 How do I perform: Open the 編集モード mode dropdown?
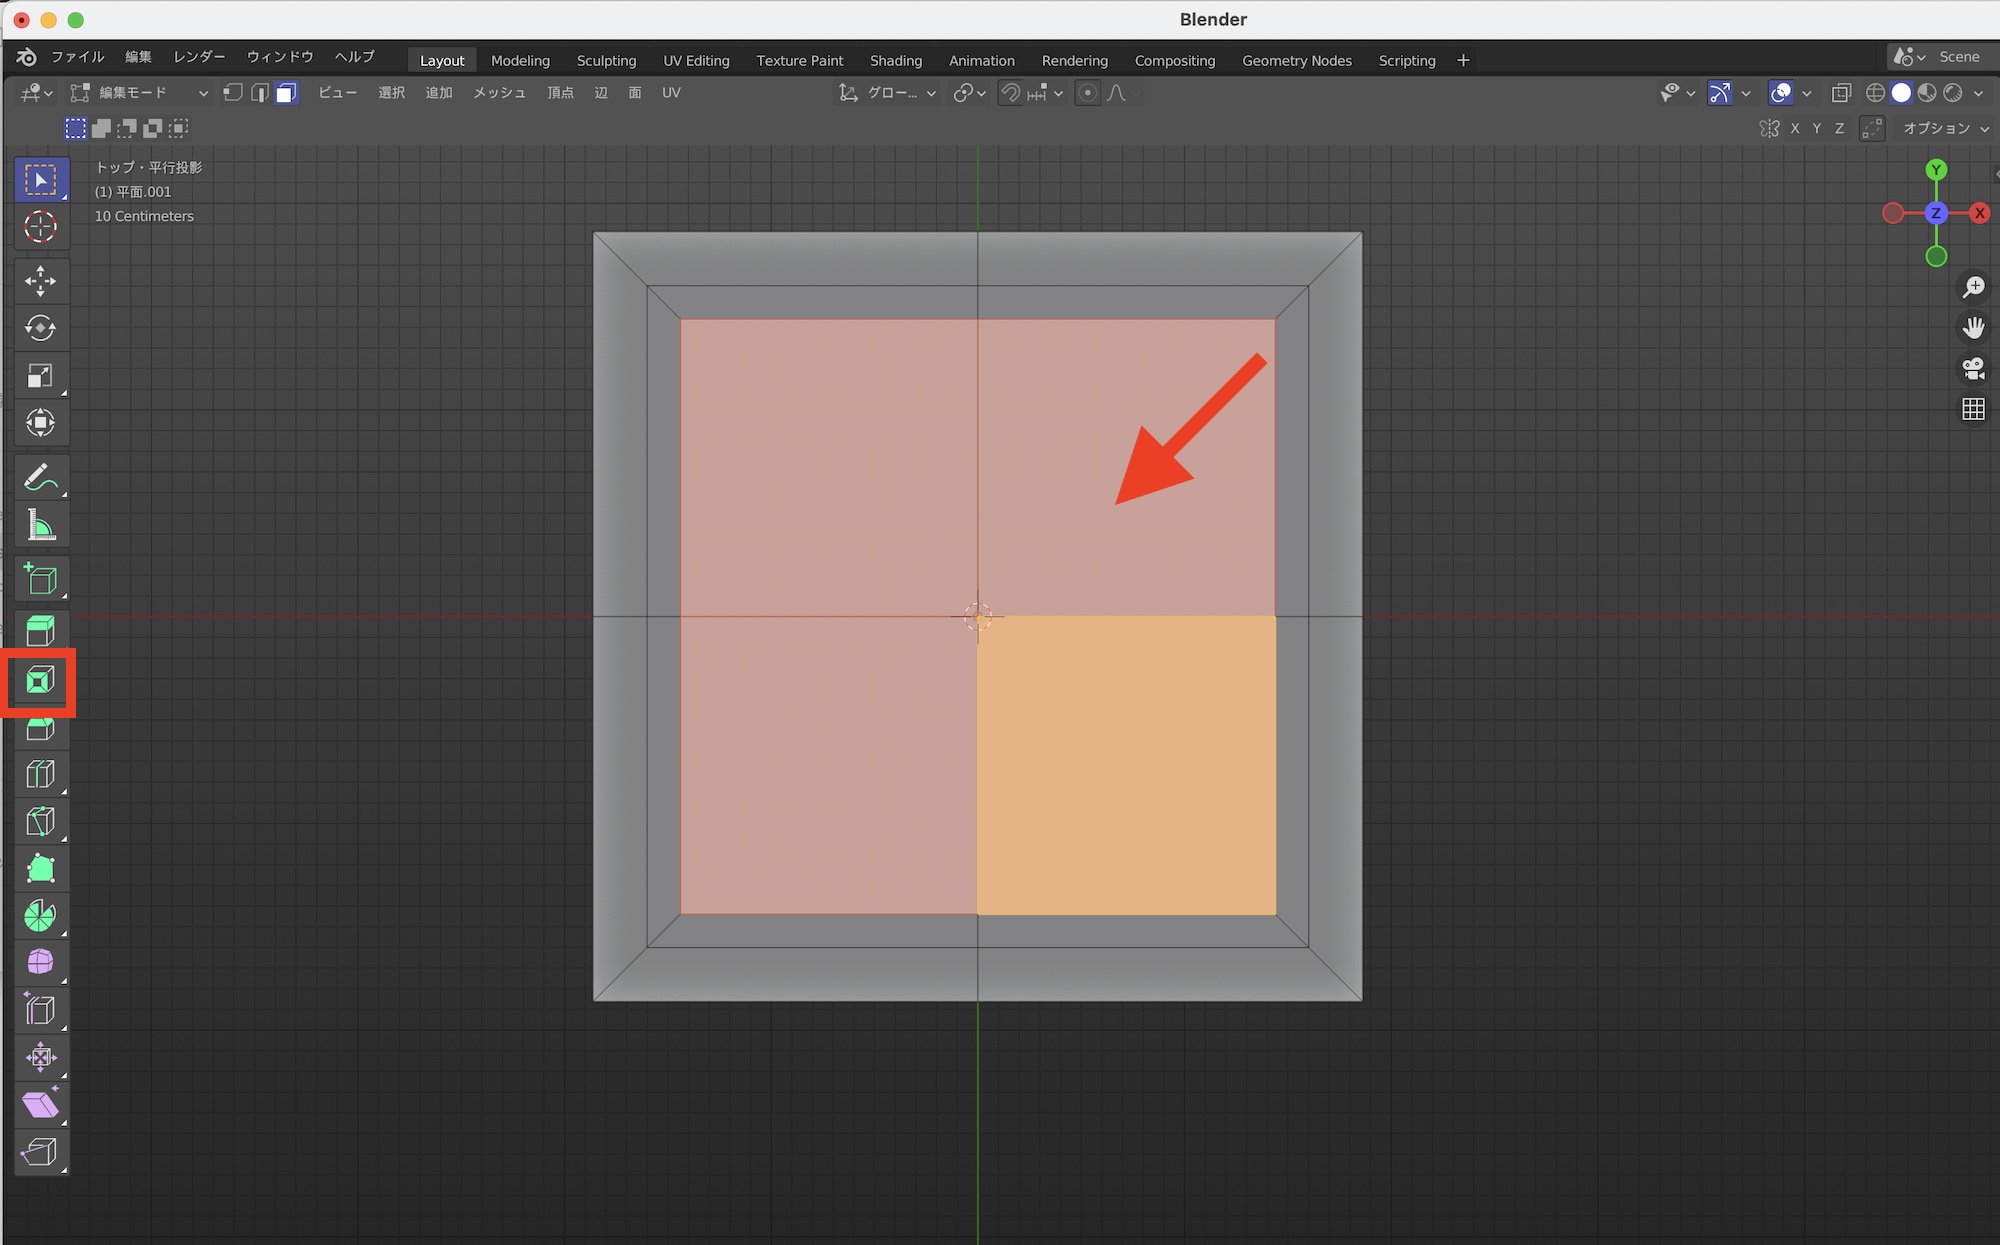pyautogui.click(x=139, y=93)
